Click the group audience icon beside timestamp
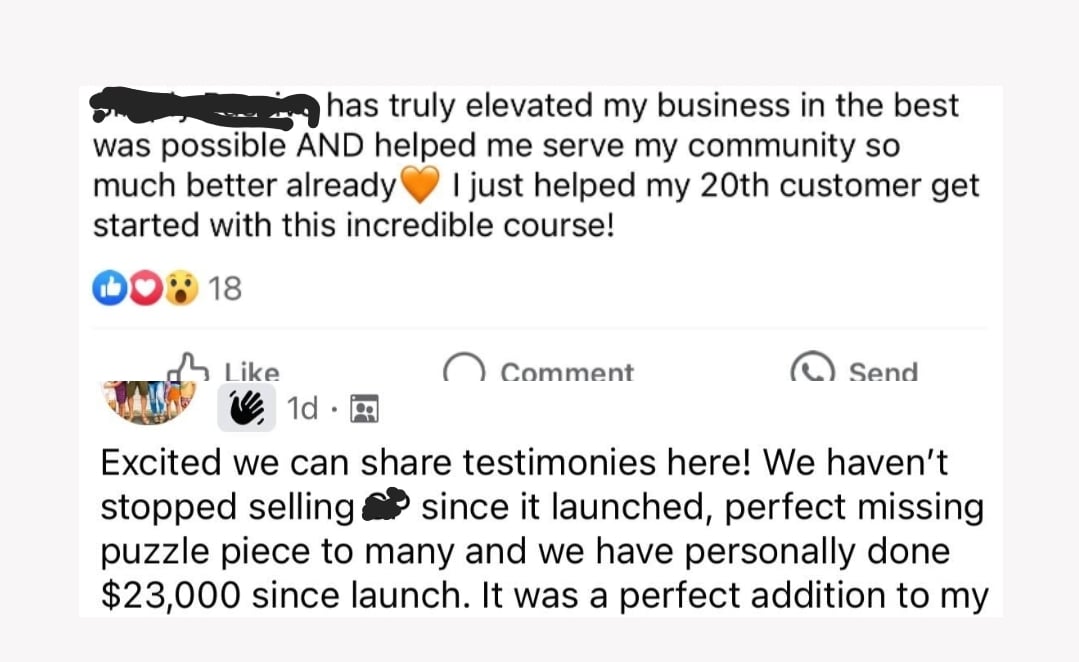Viewport: 1079px width, 662px height. [x=365, y=409]
